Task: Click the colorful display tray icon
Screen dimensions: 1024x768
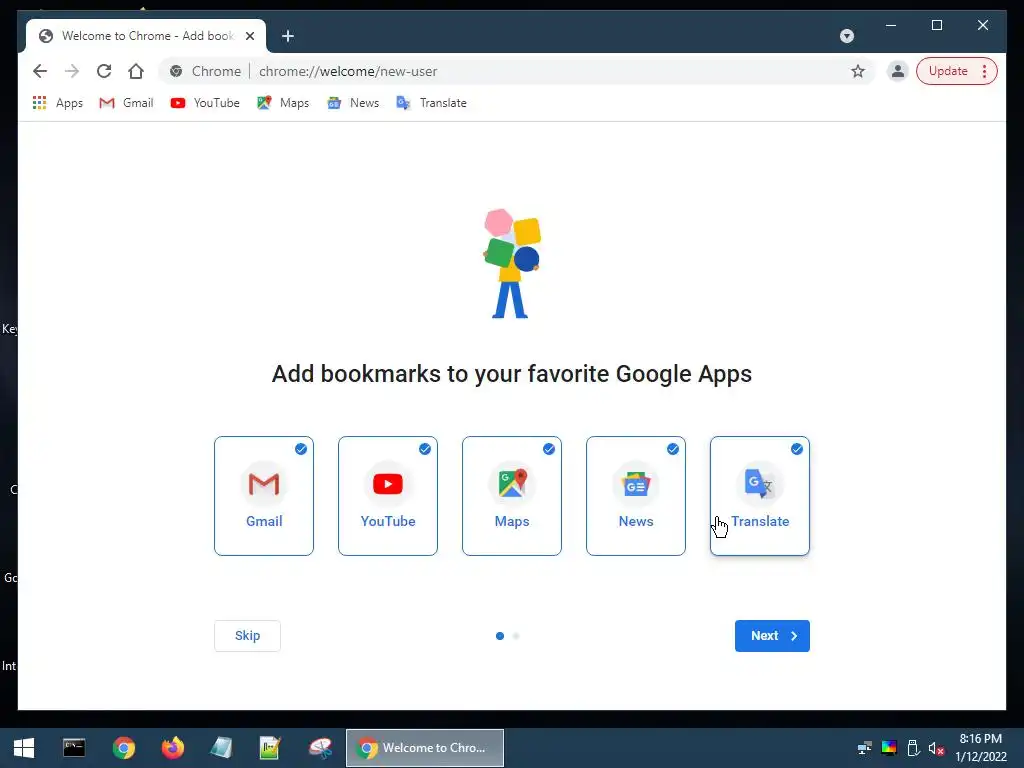Action: click(x=889, y=748)
